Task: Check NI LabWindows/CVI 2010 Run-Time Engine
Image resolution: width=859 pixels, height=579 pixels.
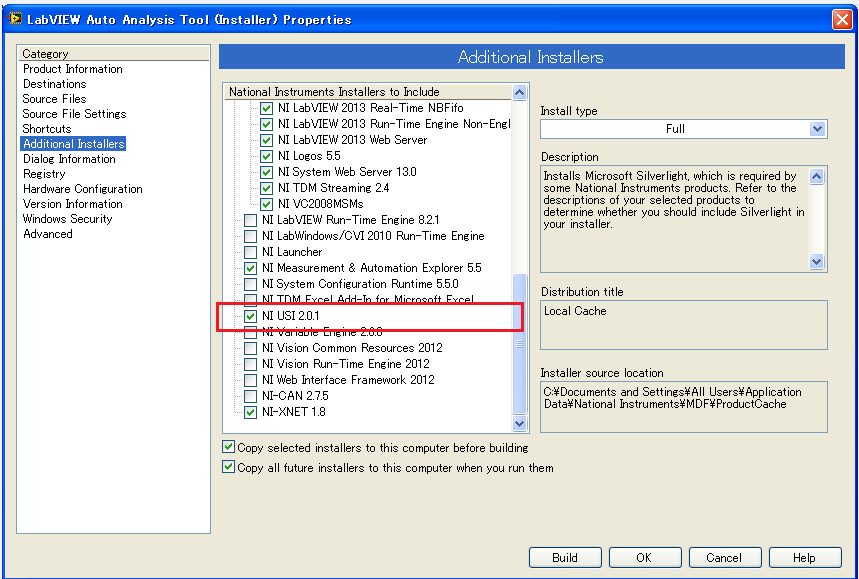Action: (x=250, y=236)
